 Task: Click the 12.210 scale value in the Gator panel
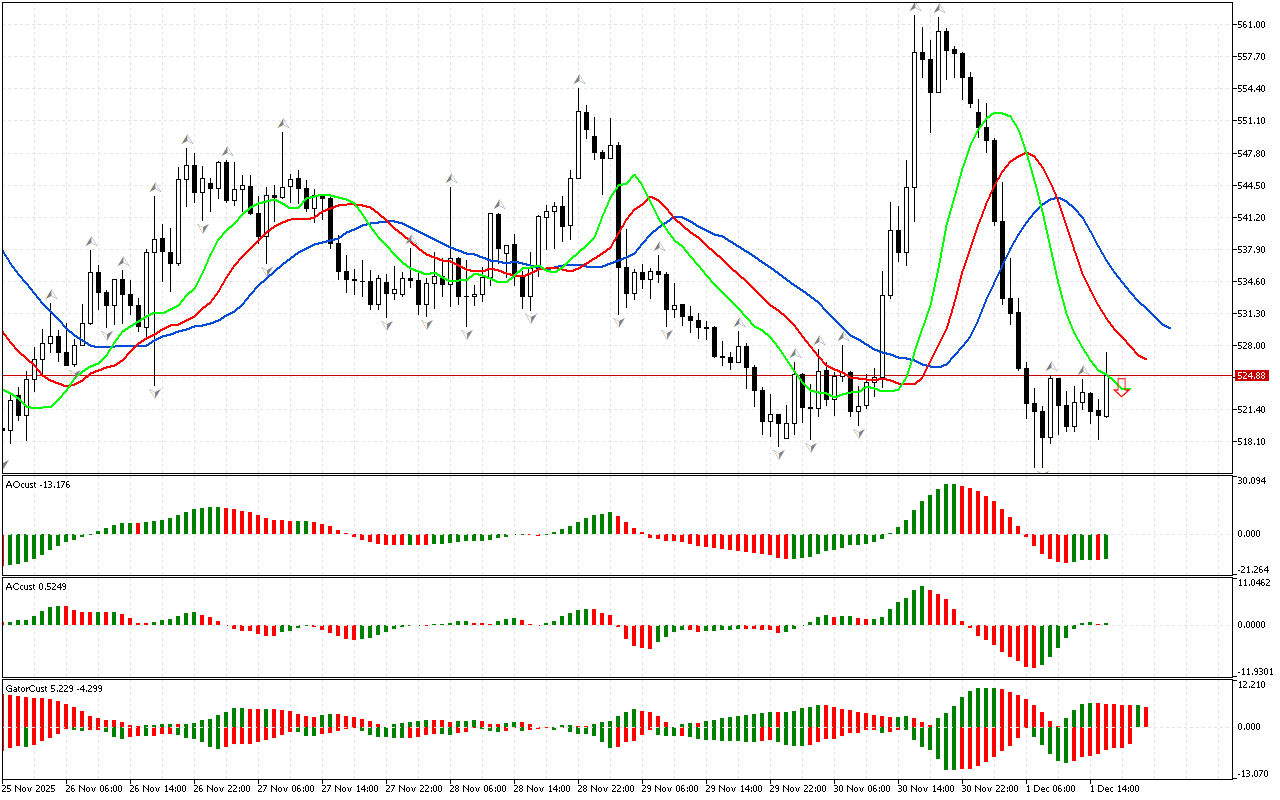coord(1252,685)
